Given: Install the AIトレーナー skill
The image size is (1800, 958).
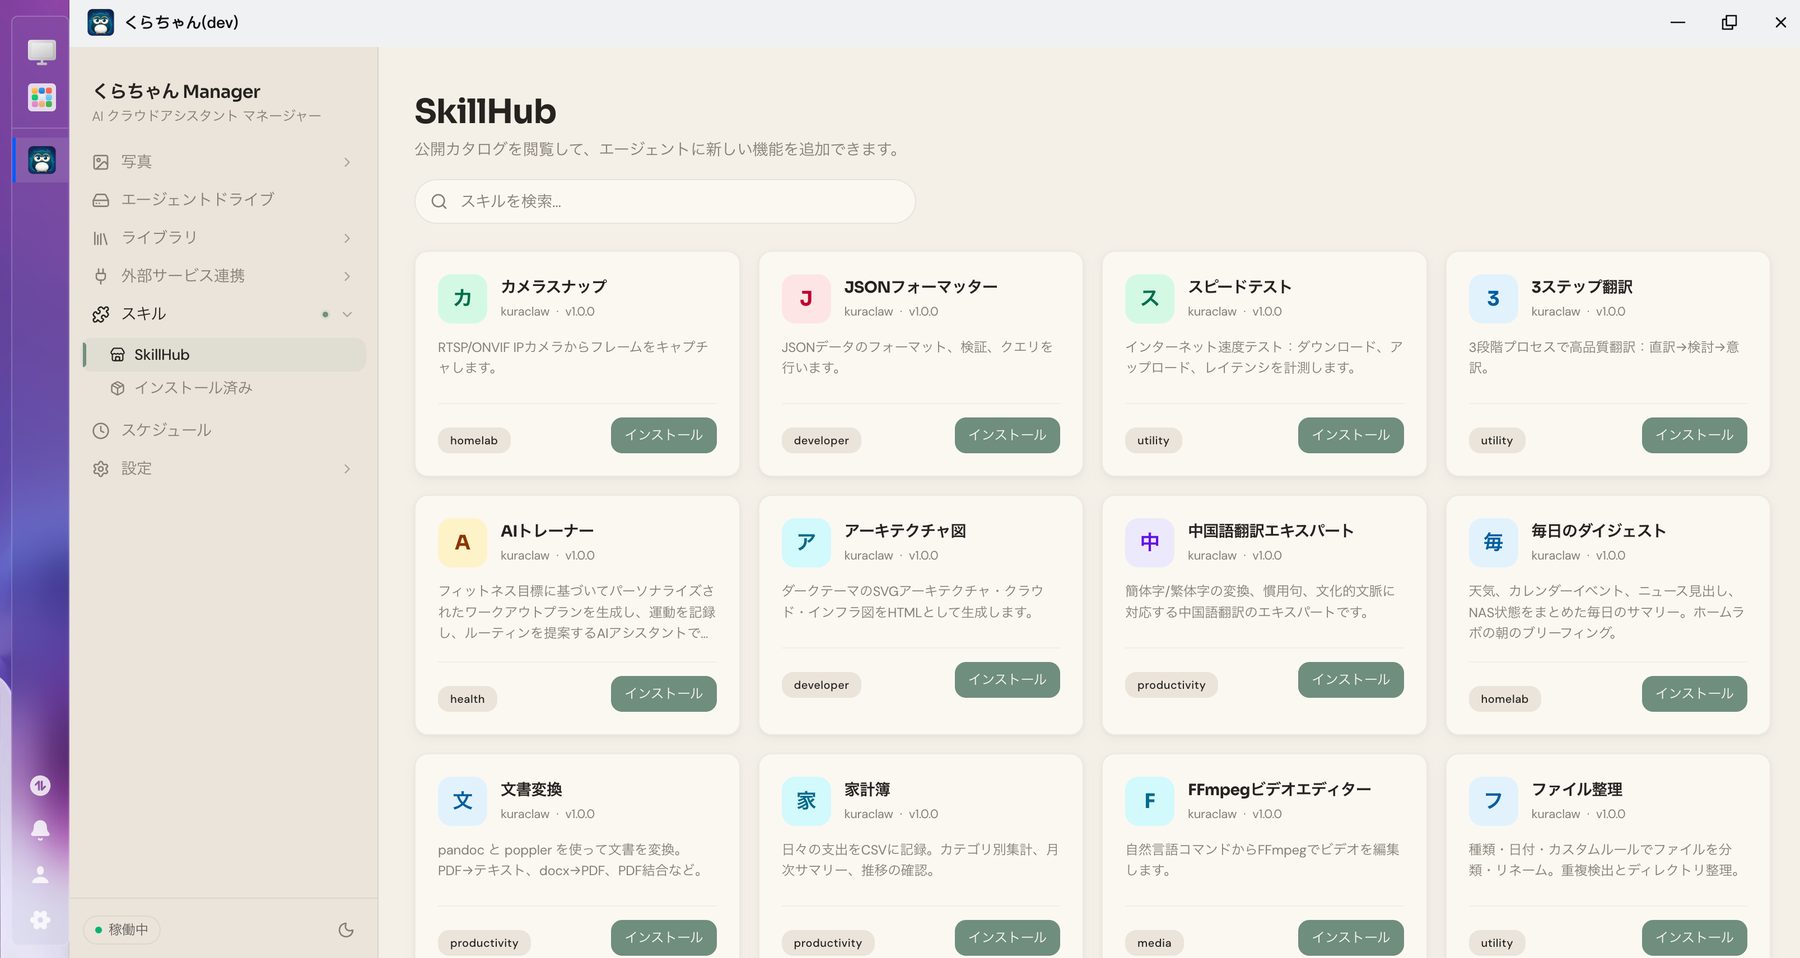Looking at the screenshot, I should 664,694.
